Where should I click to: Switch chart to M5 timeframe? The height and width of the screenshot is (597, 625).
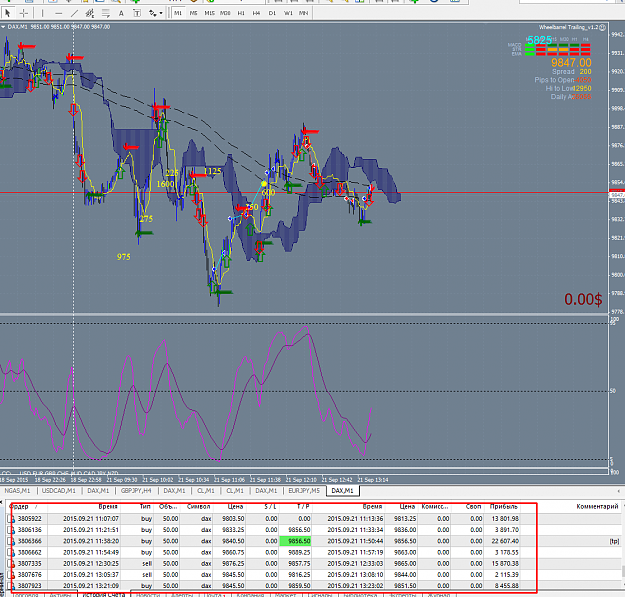coord(193,13)
